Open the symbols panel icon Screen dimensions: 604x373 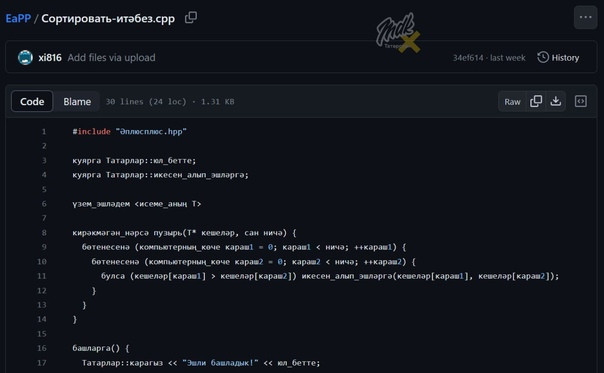point(581,101)
